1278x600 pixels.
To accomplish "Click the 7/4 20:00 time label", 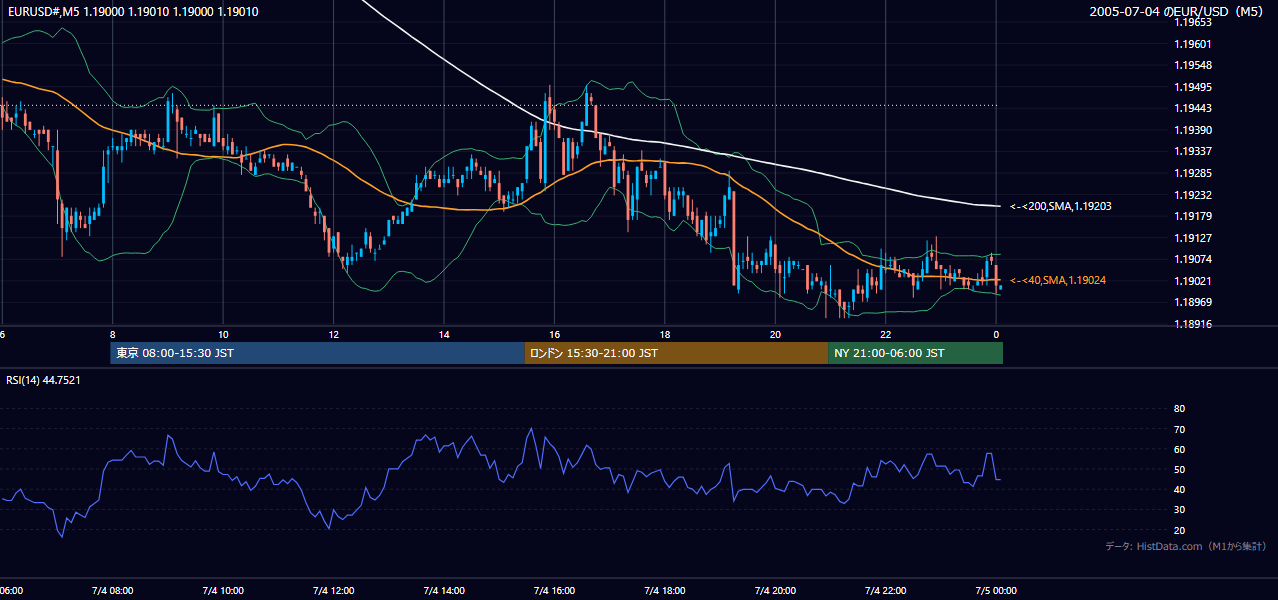I will (775, 590).
